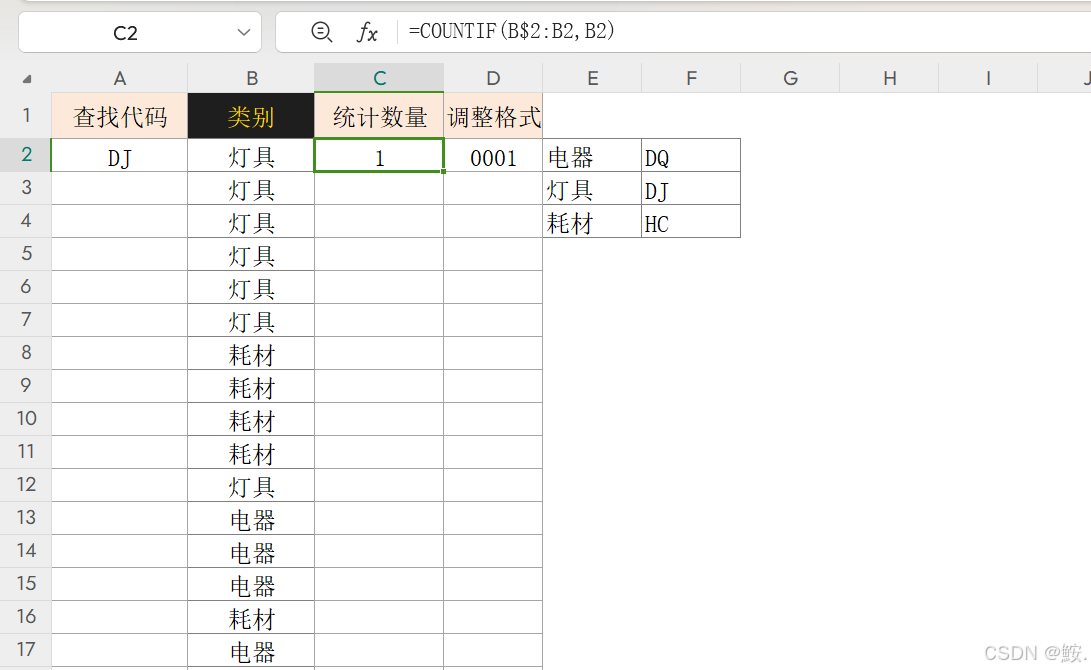Select column G header

(790, 79)
